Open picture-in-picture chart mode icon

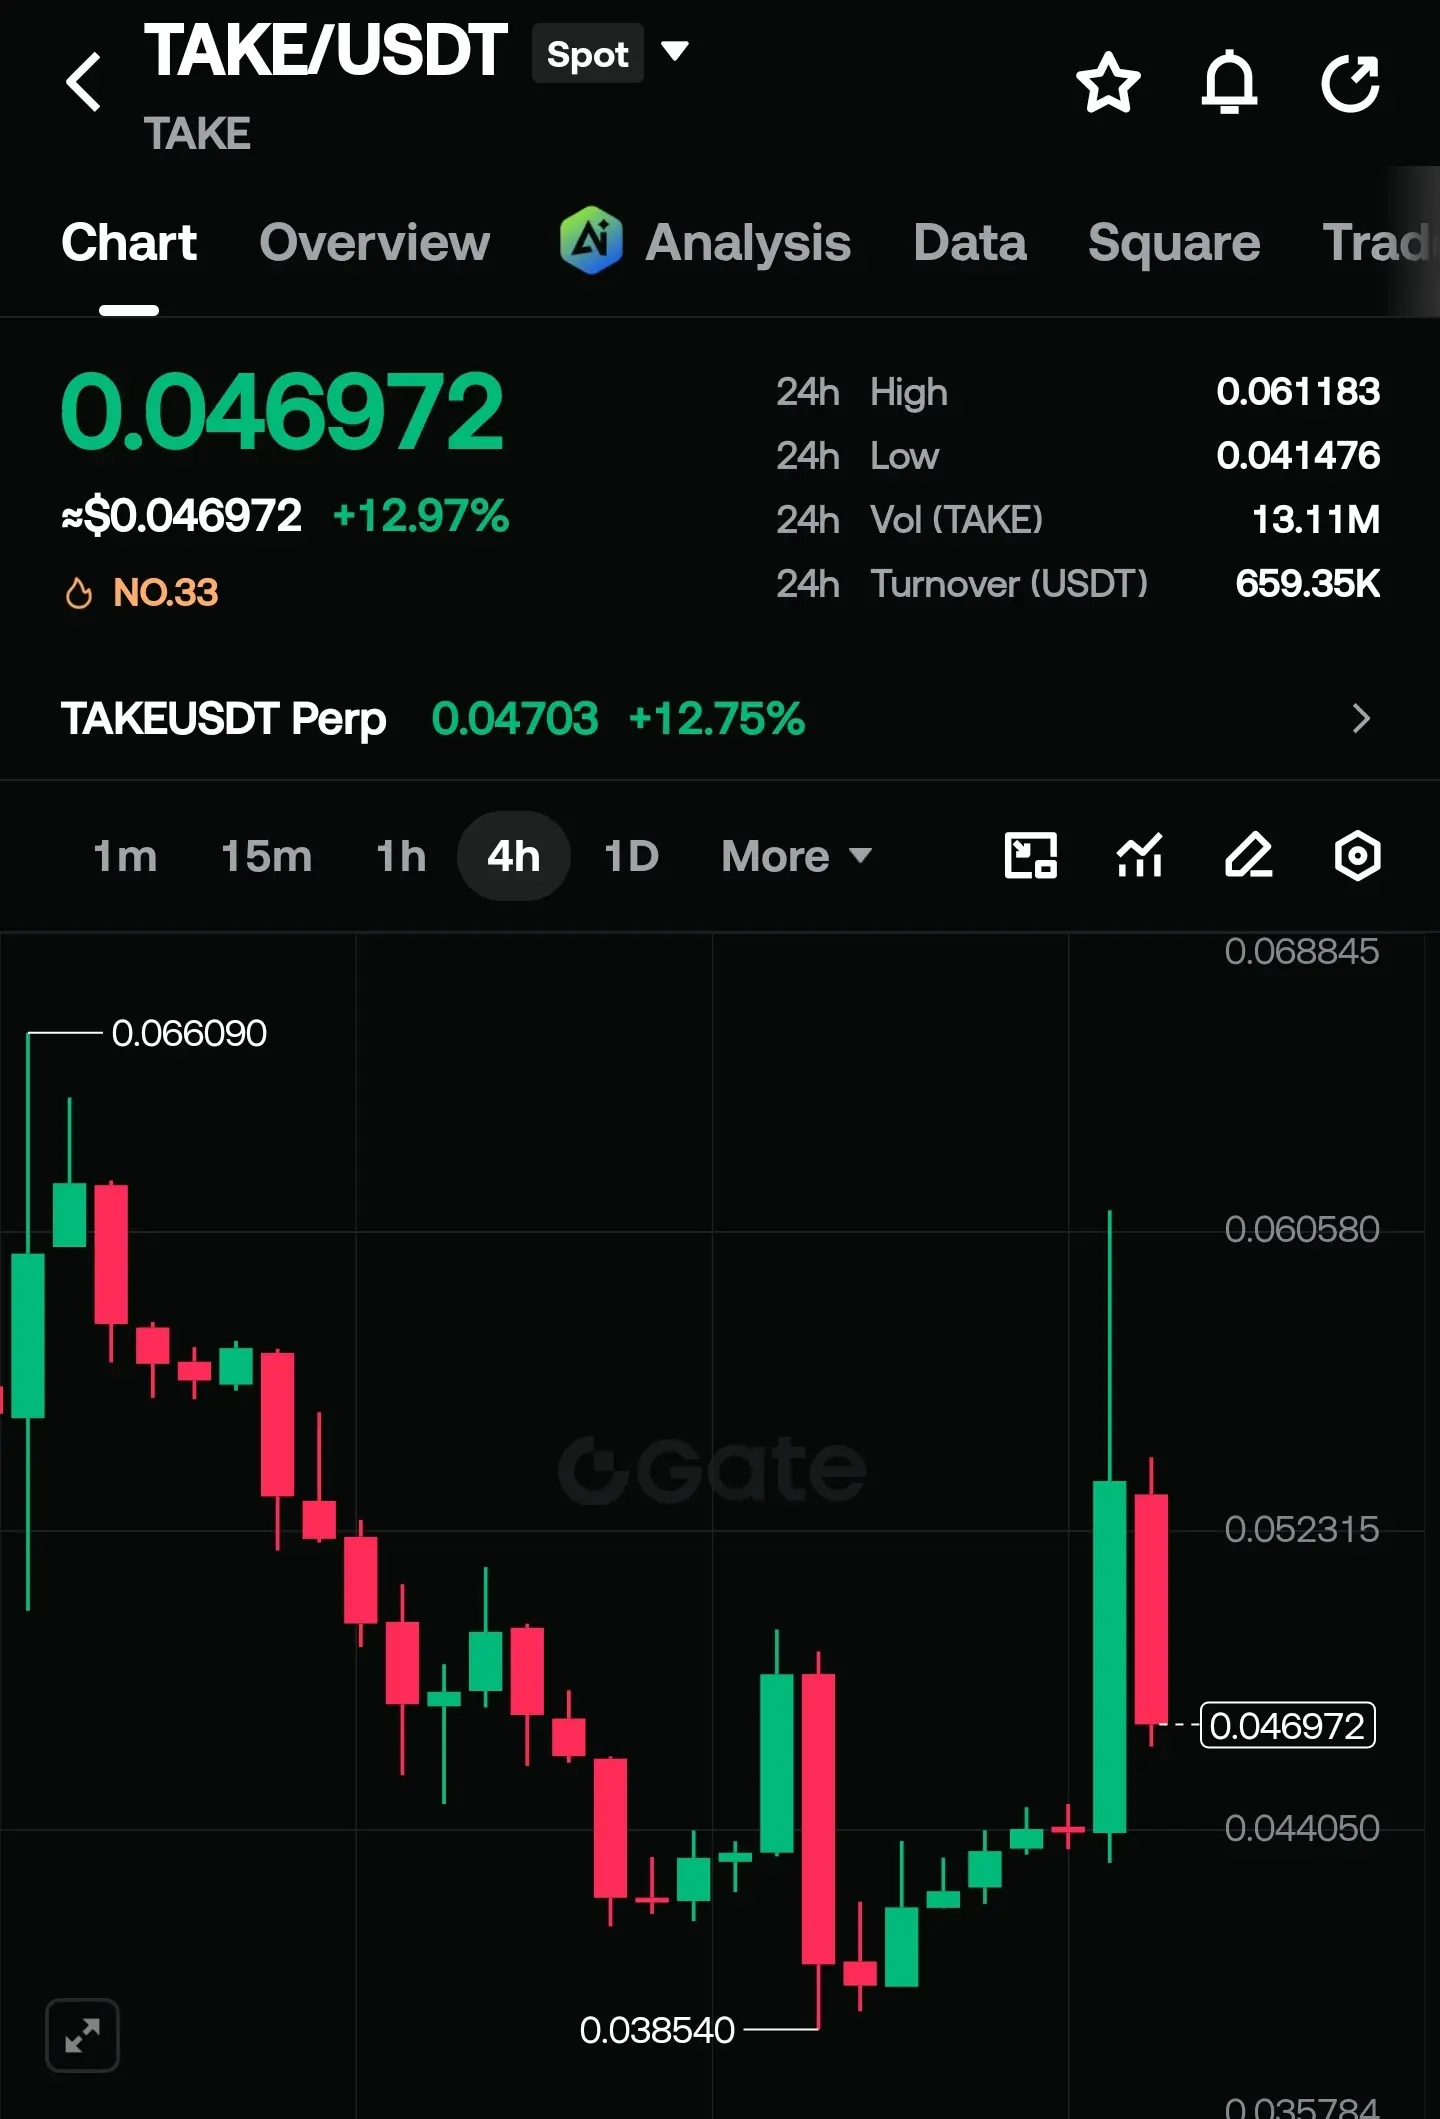[x=1030, y=856]
